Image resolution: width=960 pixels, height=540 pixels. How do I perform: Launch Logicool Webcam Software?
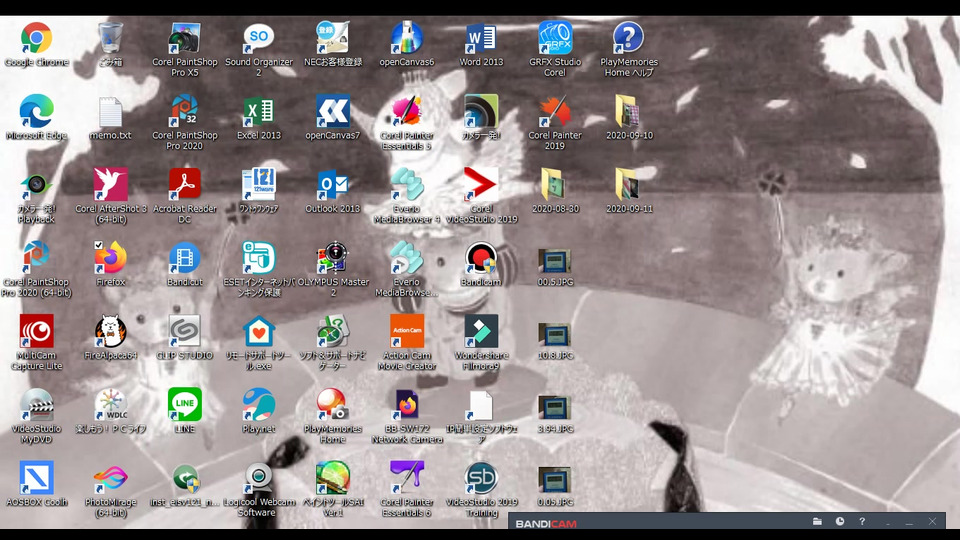(258, 479)
